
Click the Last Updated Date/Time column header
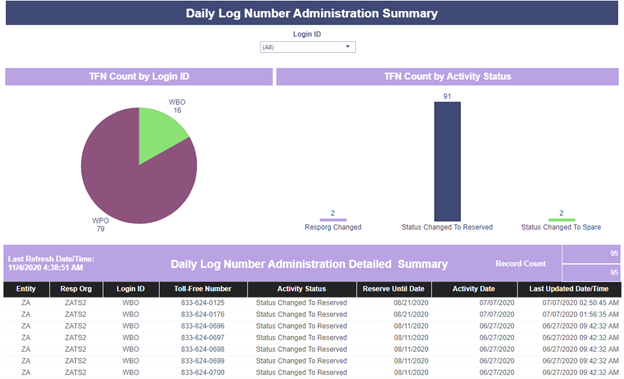point(569,289)
